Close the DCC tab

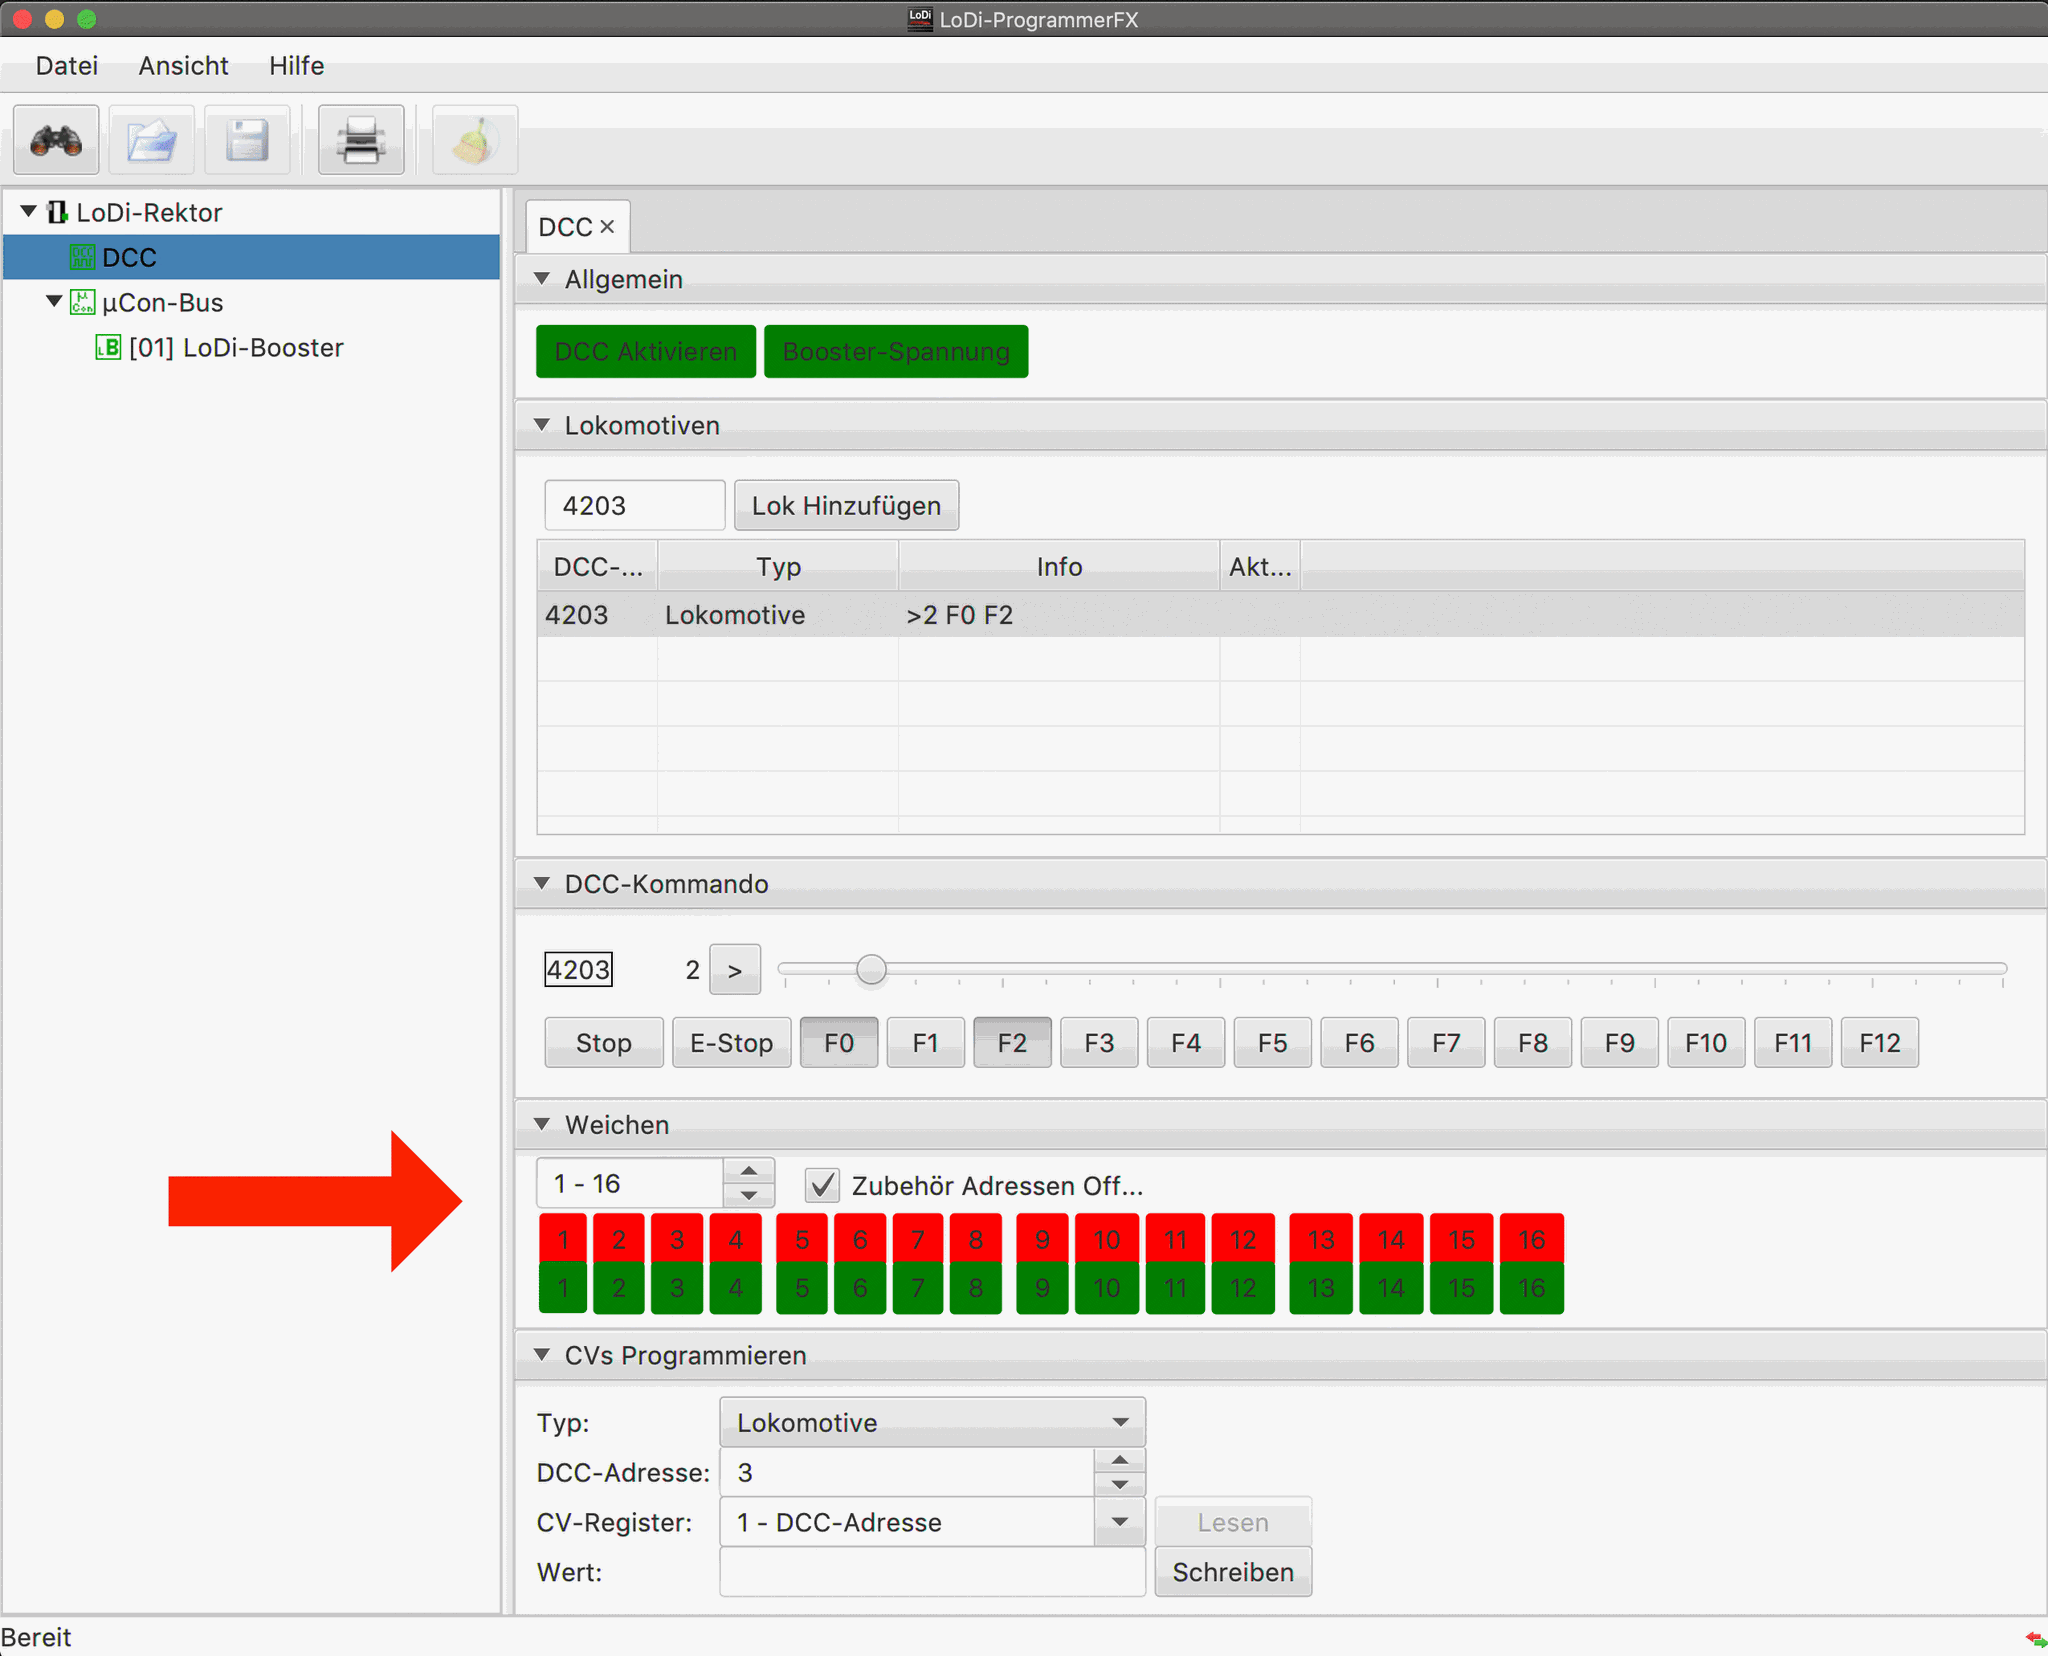[607, 227]
